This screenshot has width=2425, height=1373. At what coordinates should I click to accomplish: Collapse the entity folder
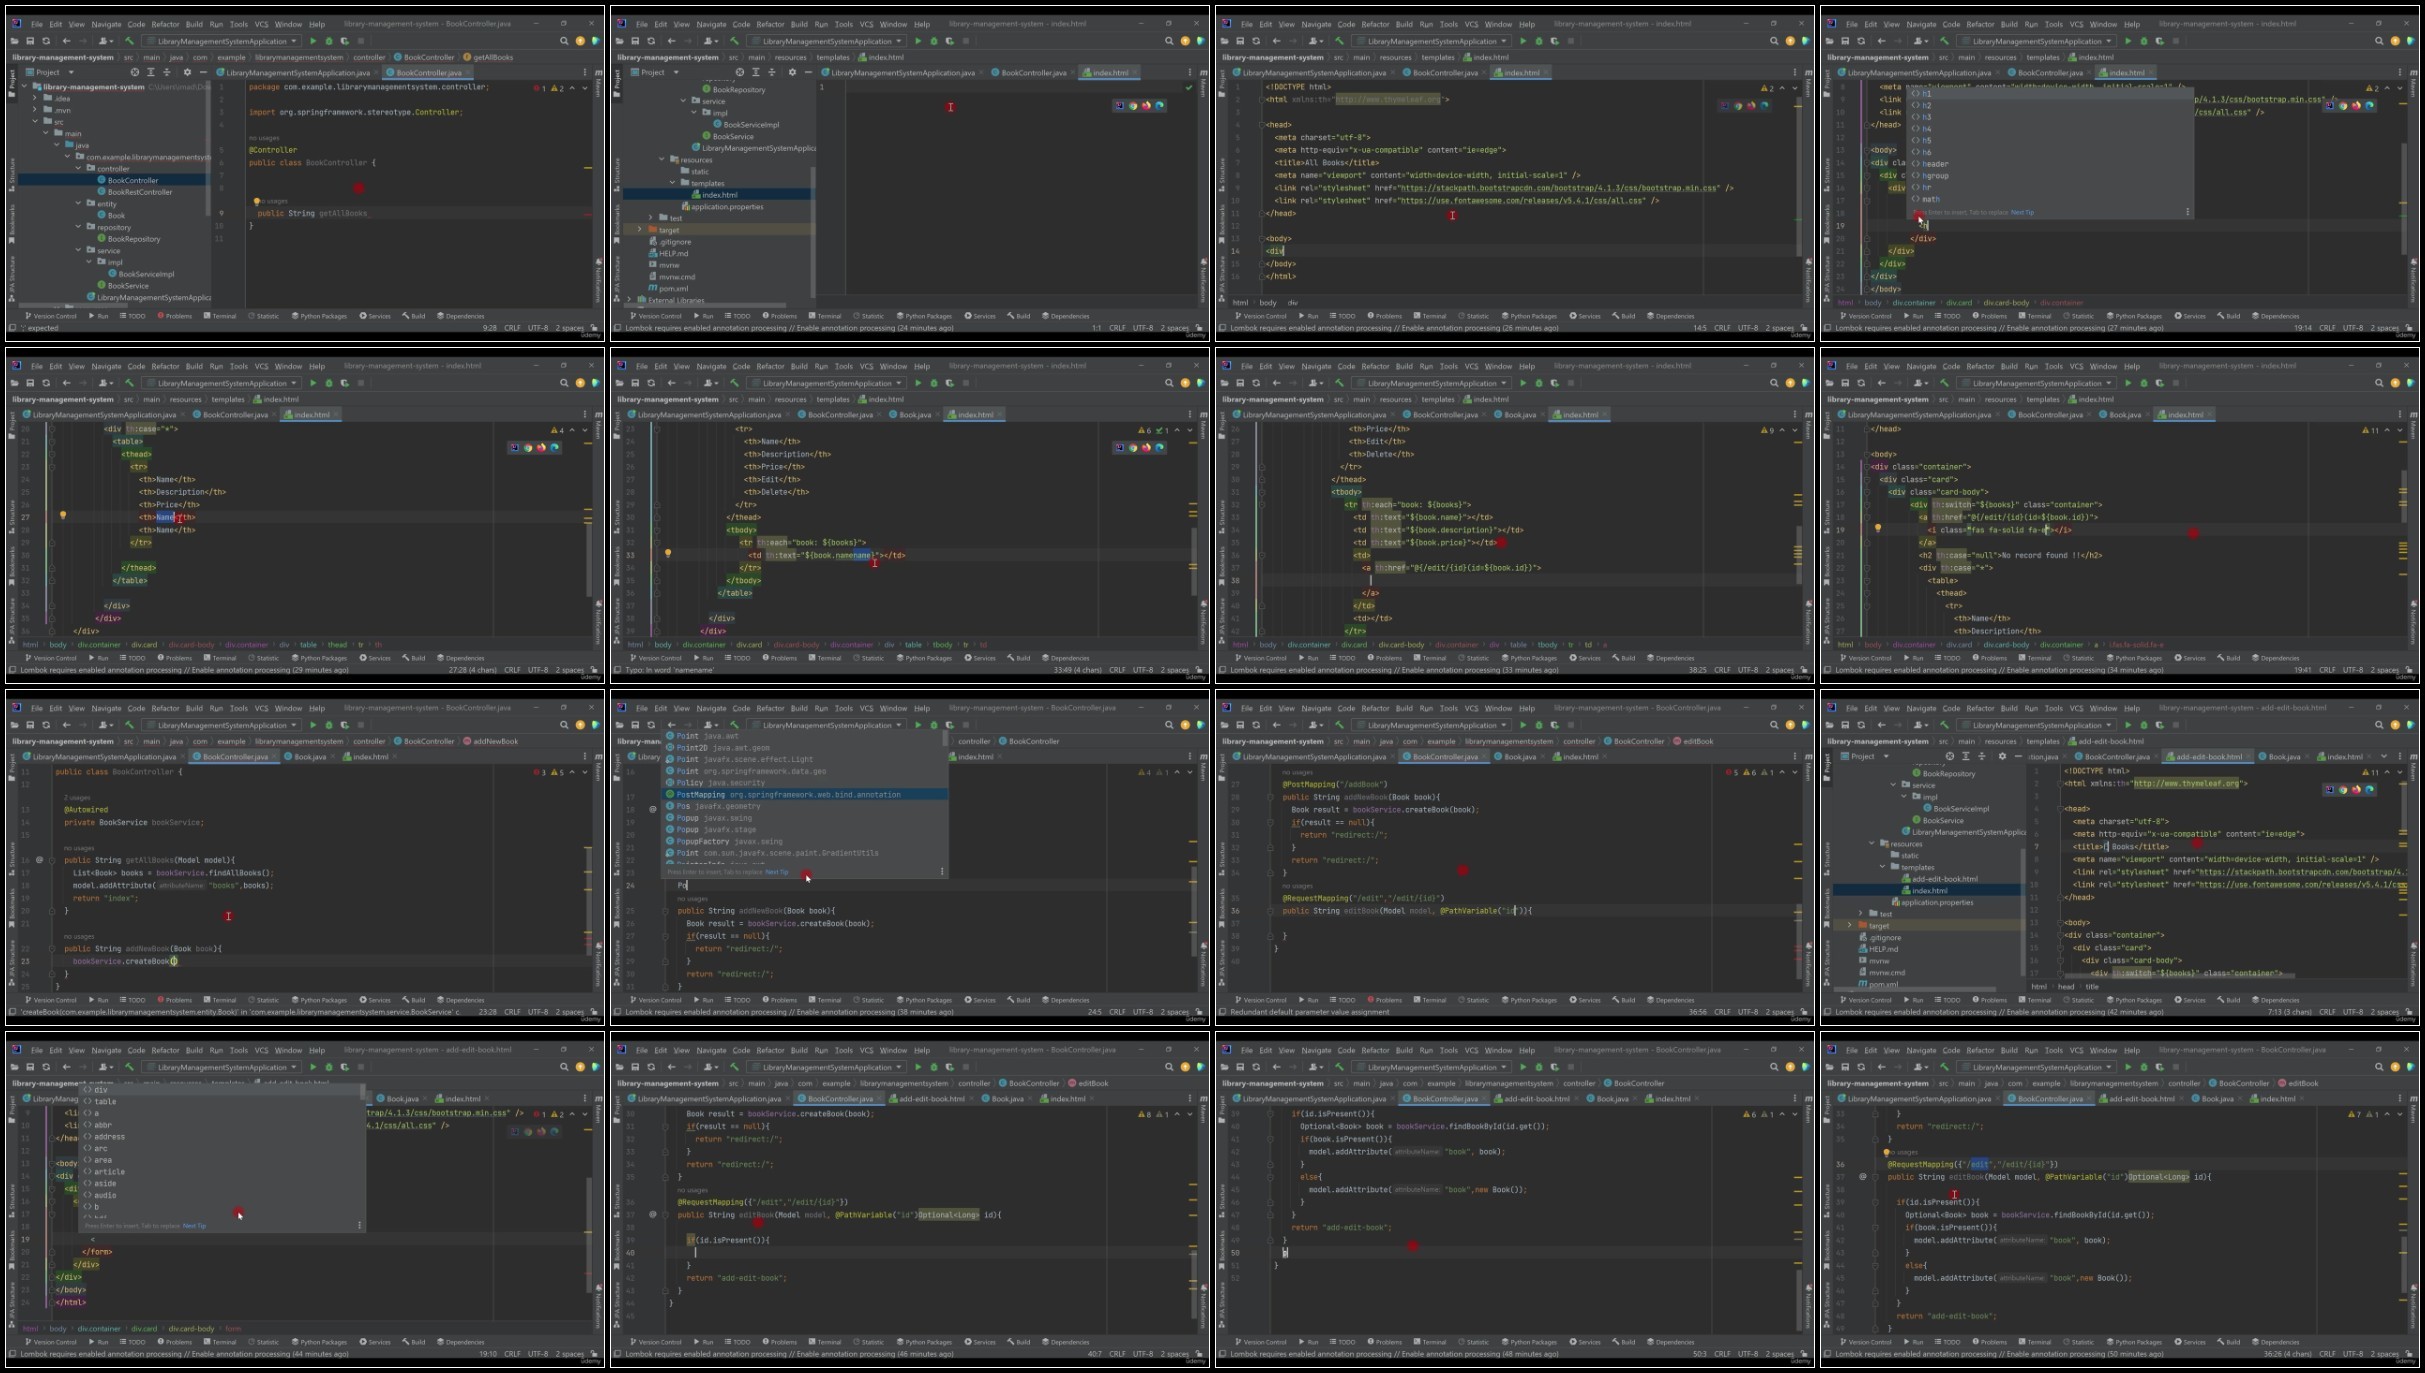78,203
